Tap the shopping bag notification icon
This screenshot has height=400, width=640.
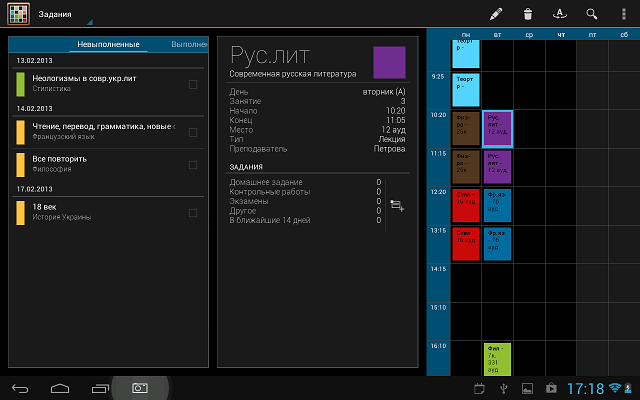pyautogui.click(x=551, y=388)
